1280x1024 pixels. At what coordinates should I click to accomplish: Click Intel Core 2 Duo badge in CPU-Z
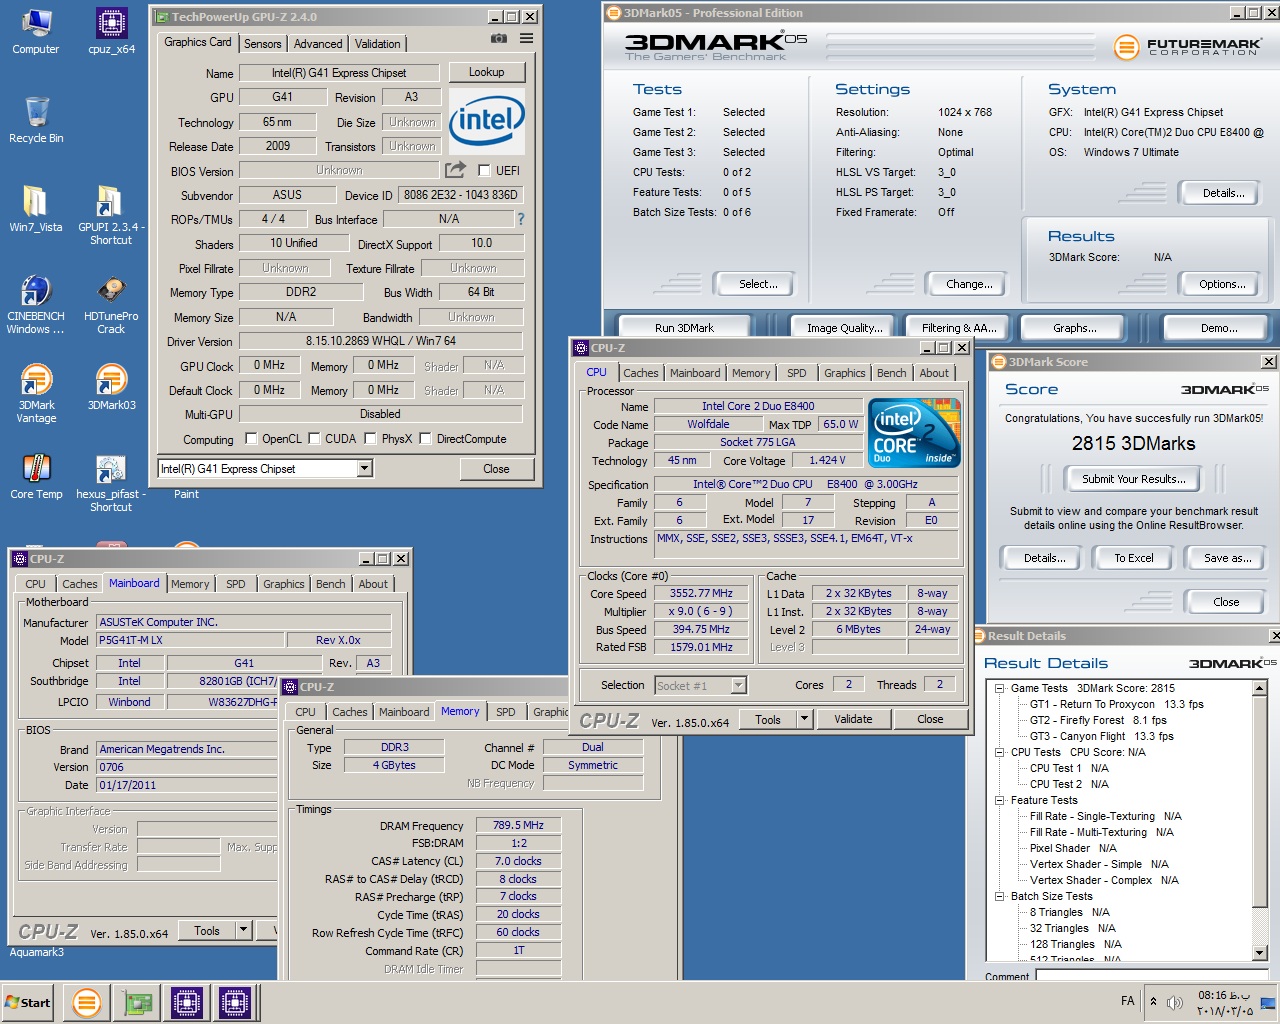(x=914, y=432)
